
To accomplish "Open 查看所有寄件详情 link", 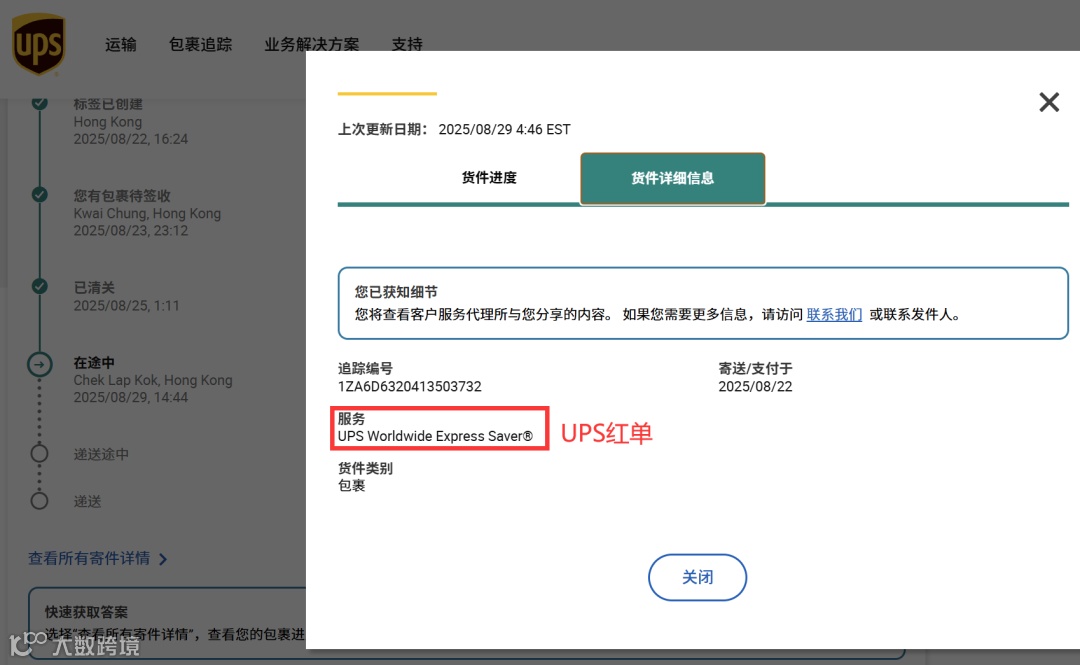I will (89, 558).
